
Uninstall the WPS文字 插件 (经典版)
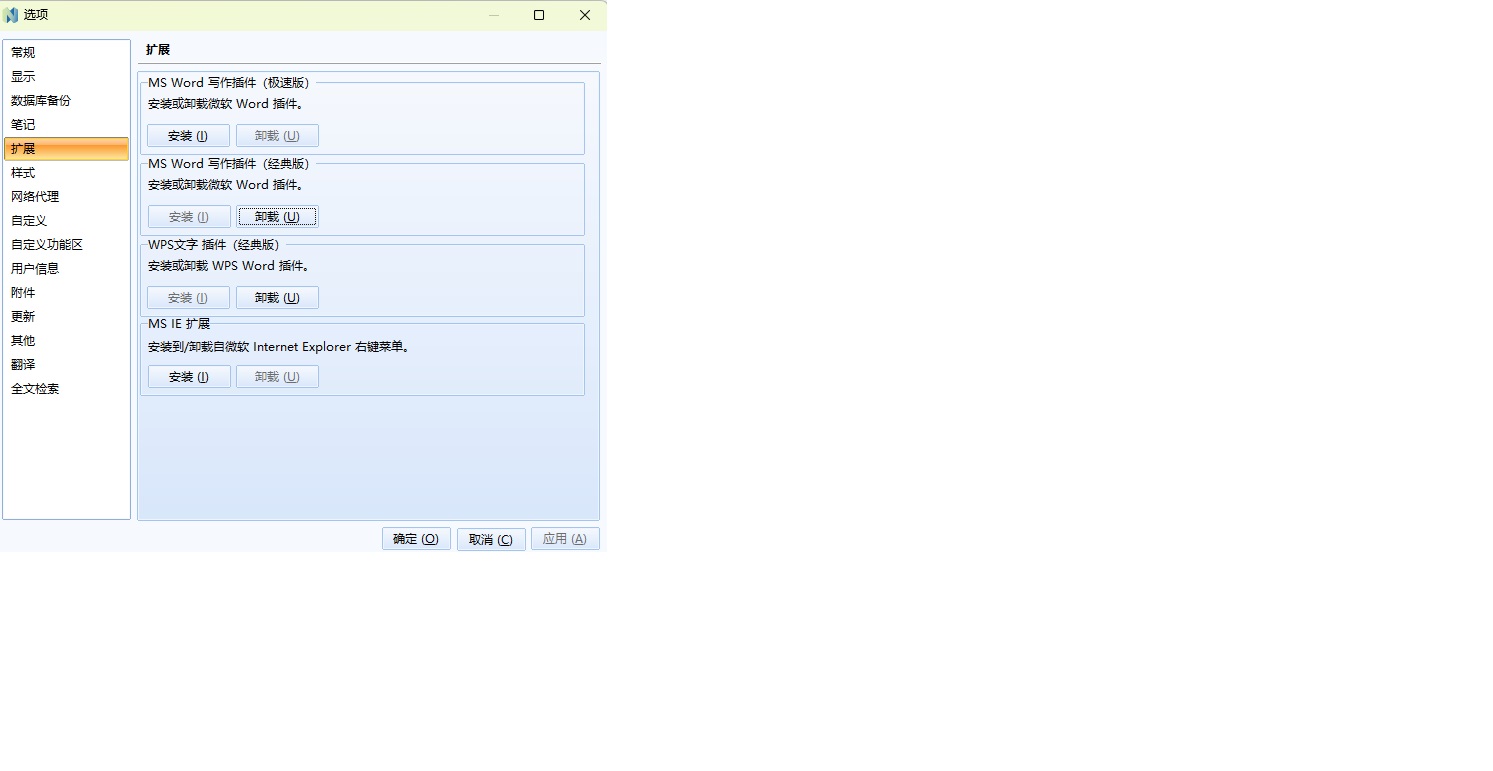[x=277, y=298]
